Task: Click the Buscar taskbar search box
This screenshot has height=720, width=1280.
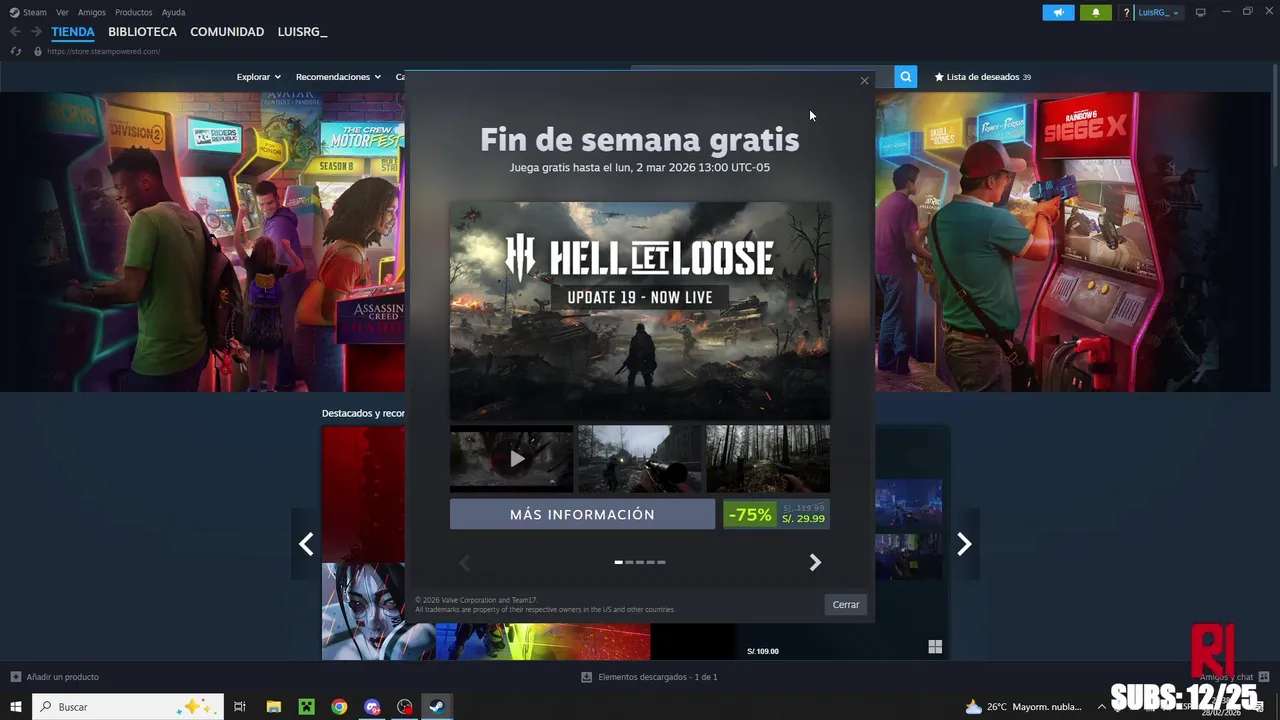Action: (128, 707)
